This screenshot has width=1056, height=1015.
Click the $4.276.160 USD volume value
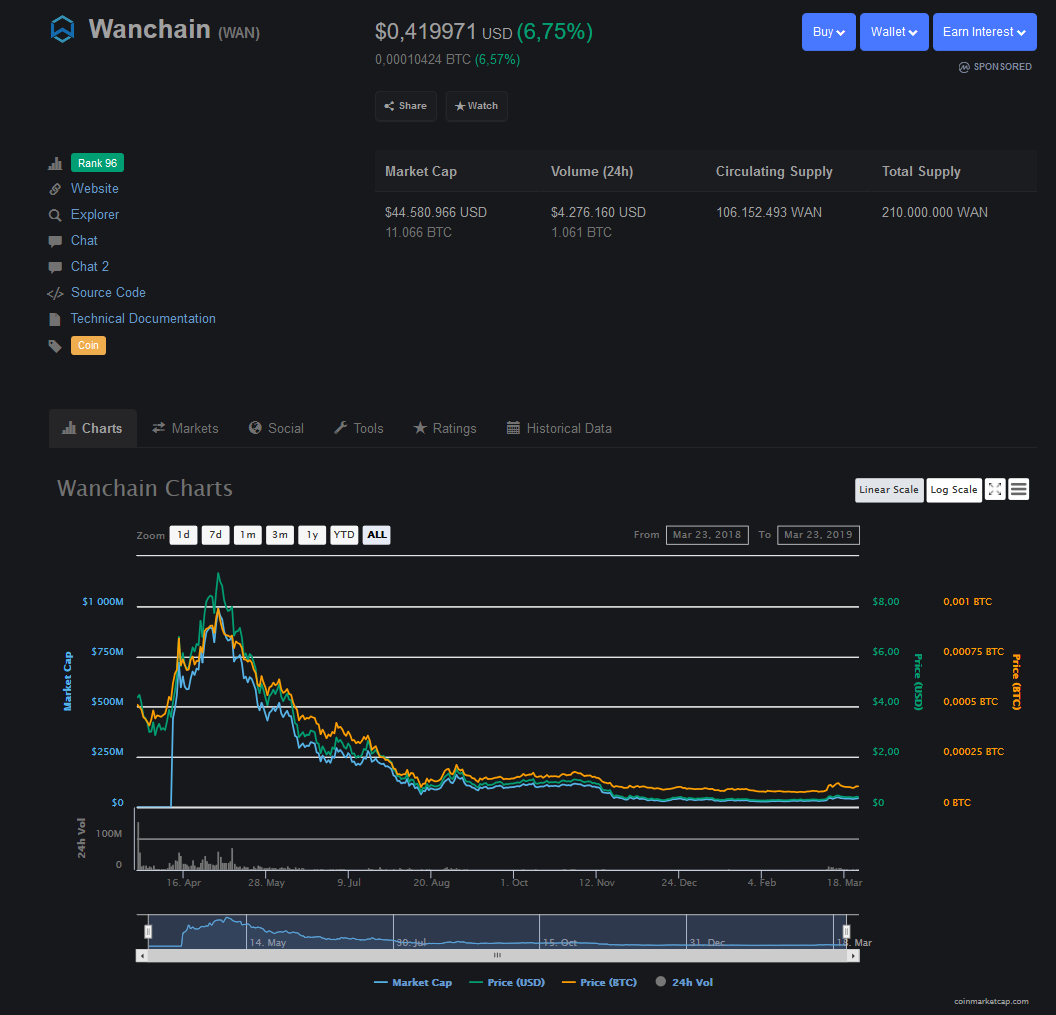598,213
